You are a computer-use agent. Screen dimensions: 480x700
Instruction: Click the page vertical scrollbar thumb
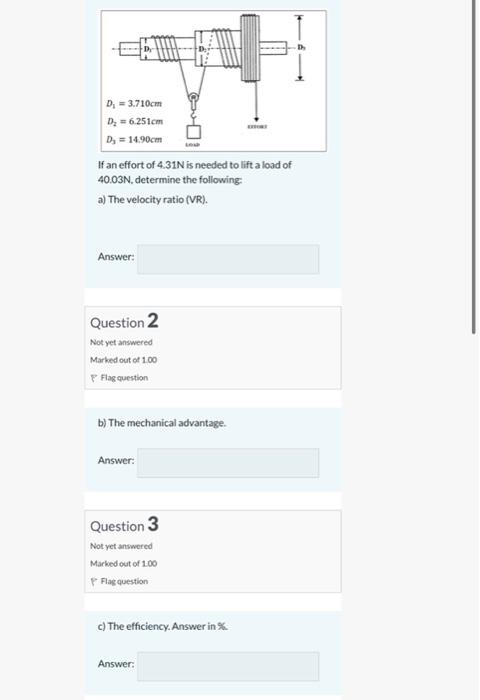click(474, 167)
